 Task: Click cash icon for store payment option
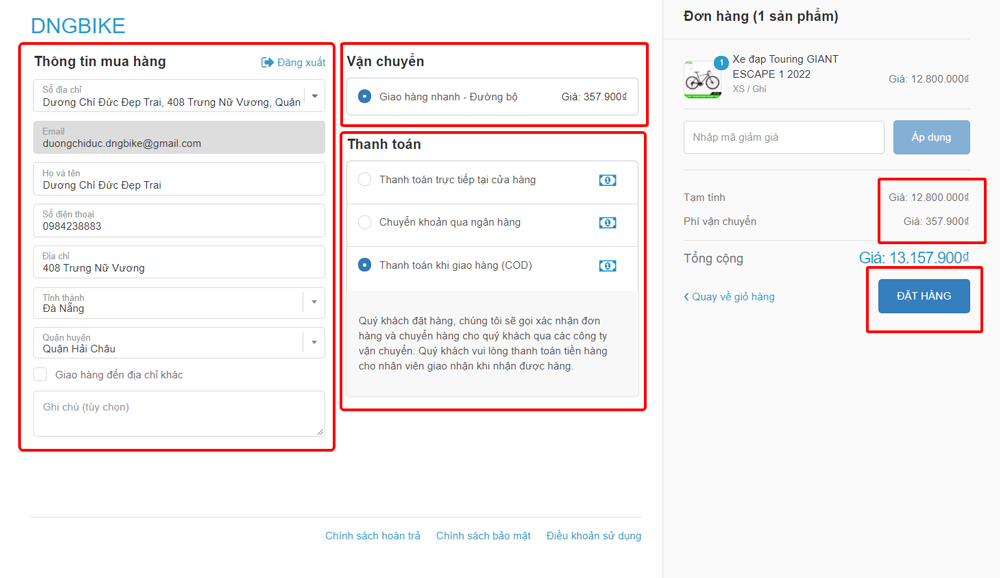click(x=607, y=180)
